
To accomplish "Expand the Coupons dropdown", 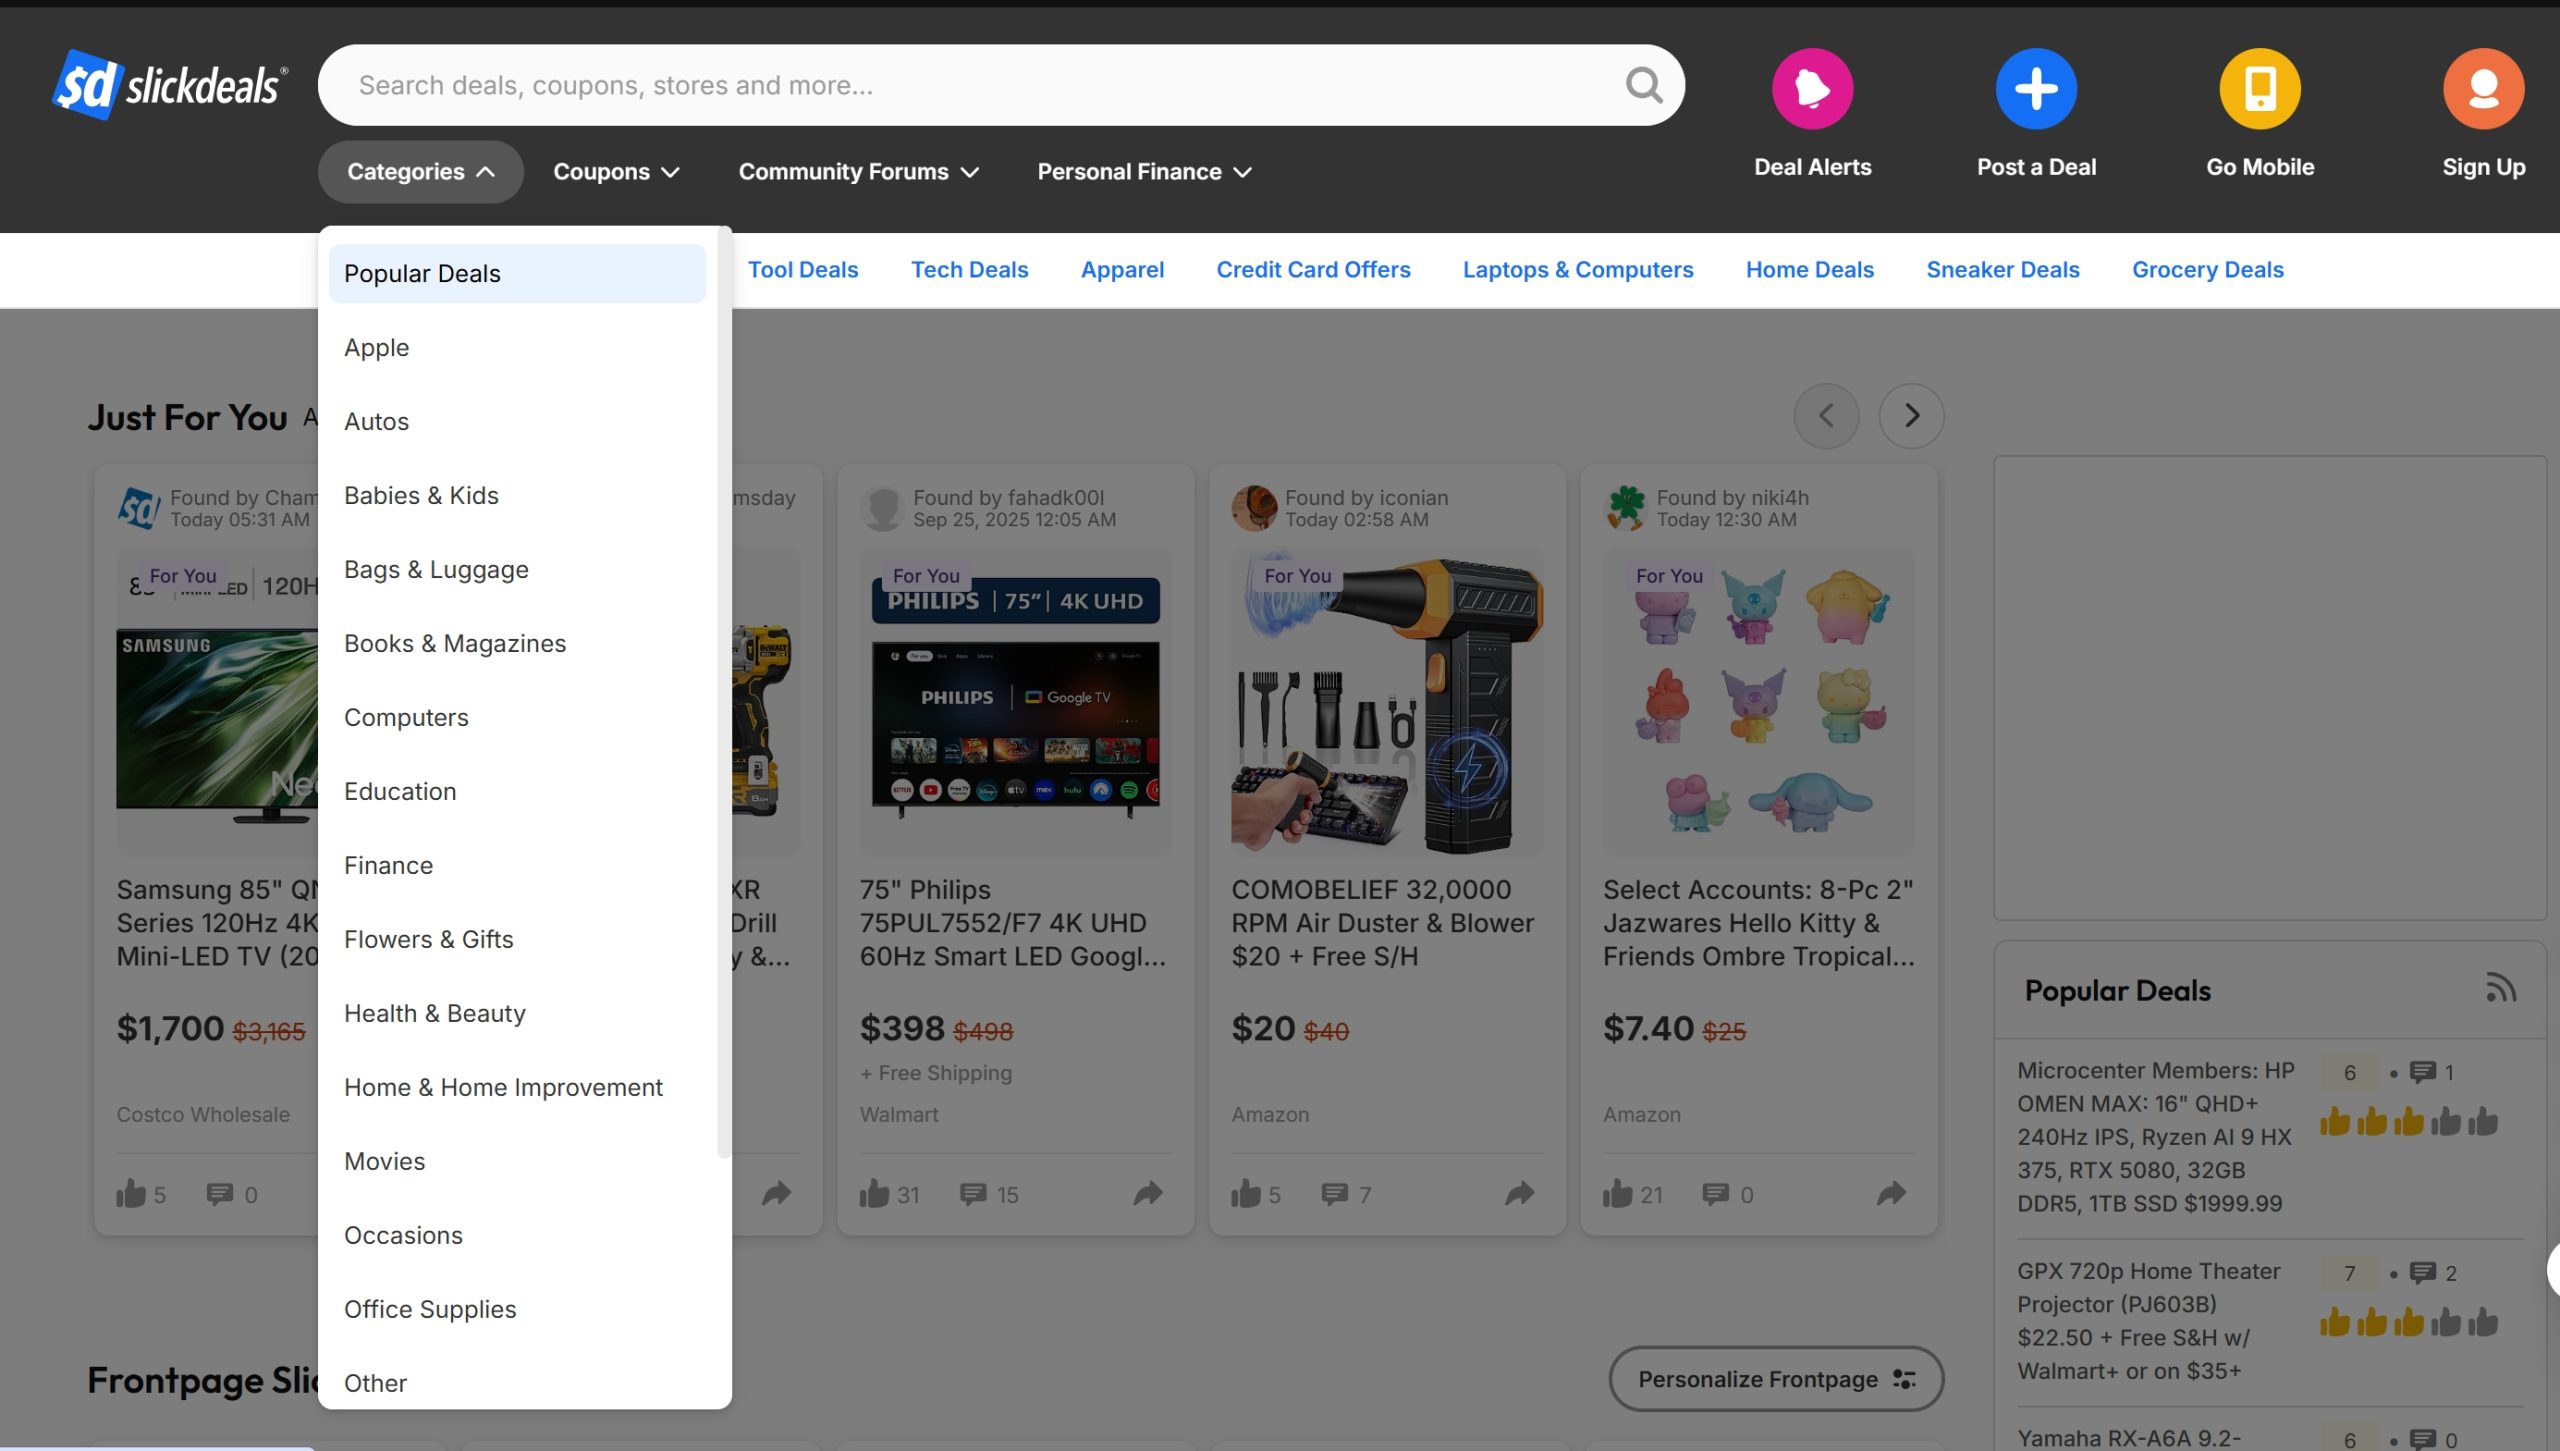I will tap(616, 172).
